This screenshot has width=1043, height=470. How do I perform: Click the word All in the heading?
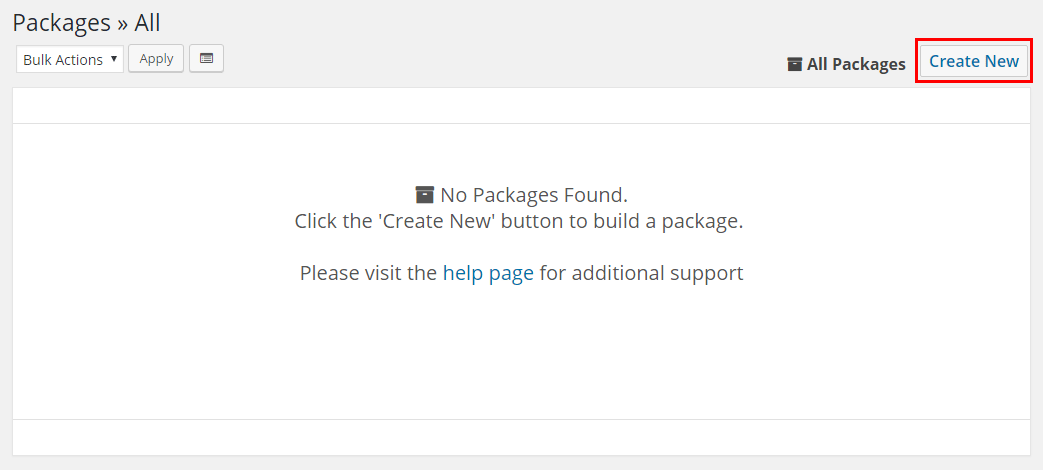tap(148, 23)
